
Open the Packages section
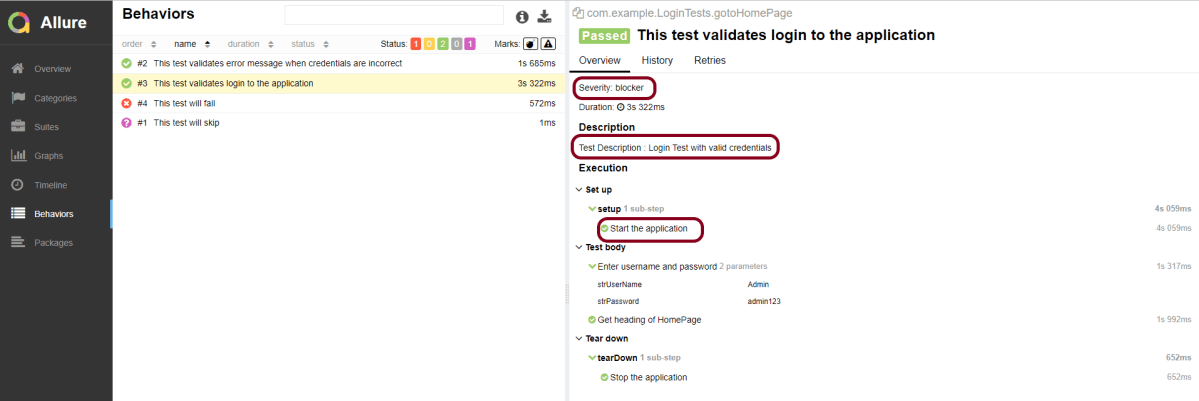tap(54, 242)
